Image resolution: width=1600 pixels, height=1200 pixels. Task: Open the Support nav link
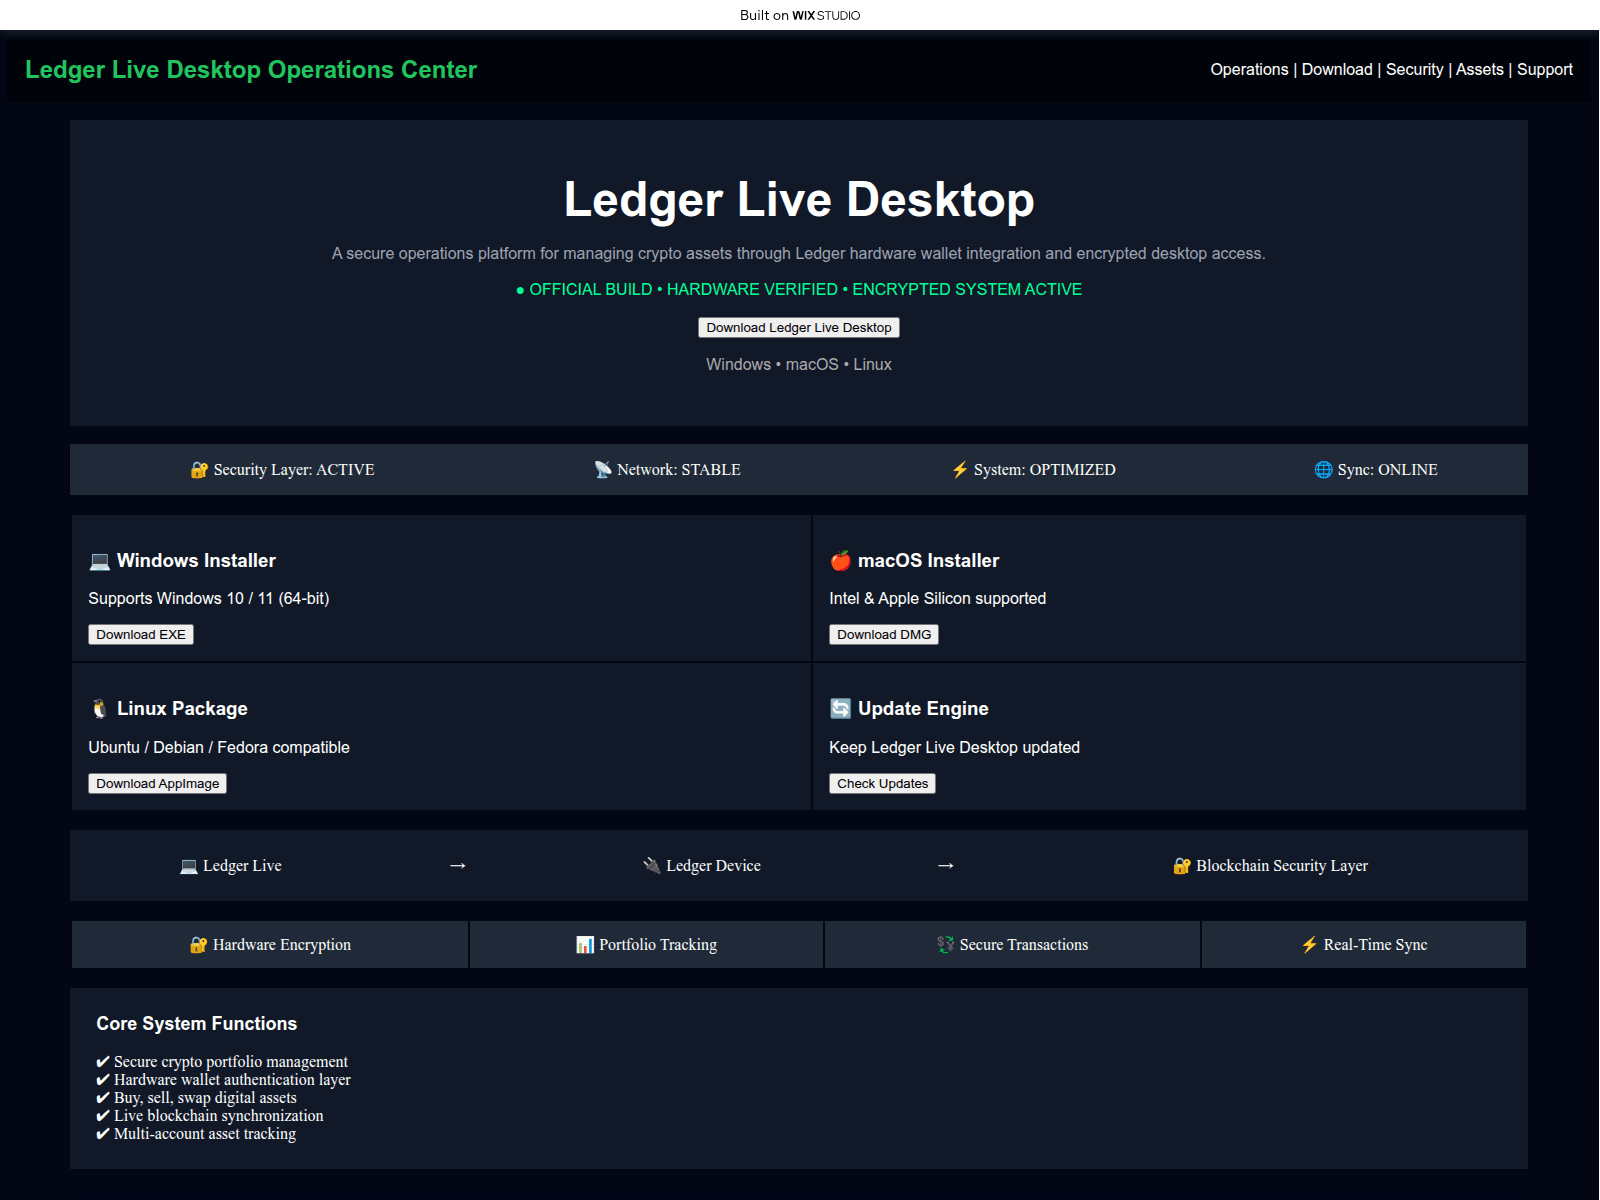coord(1544,70)
